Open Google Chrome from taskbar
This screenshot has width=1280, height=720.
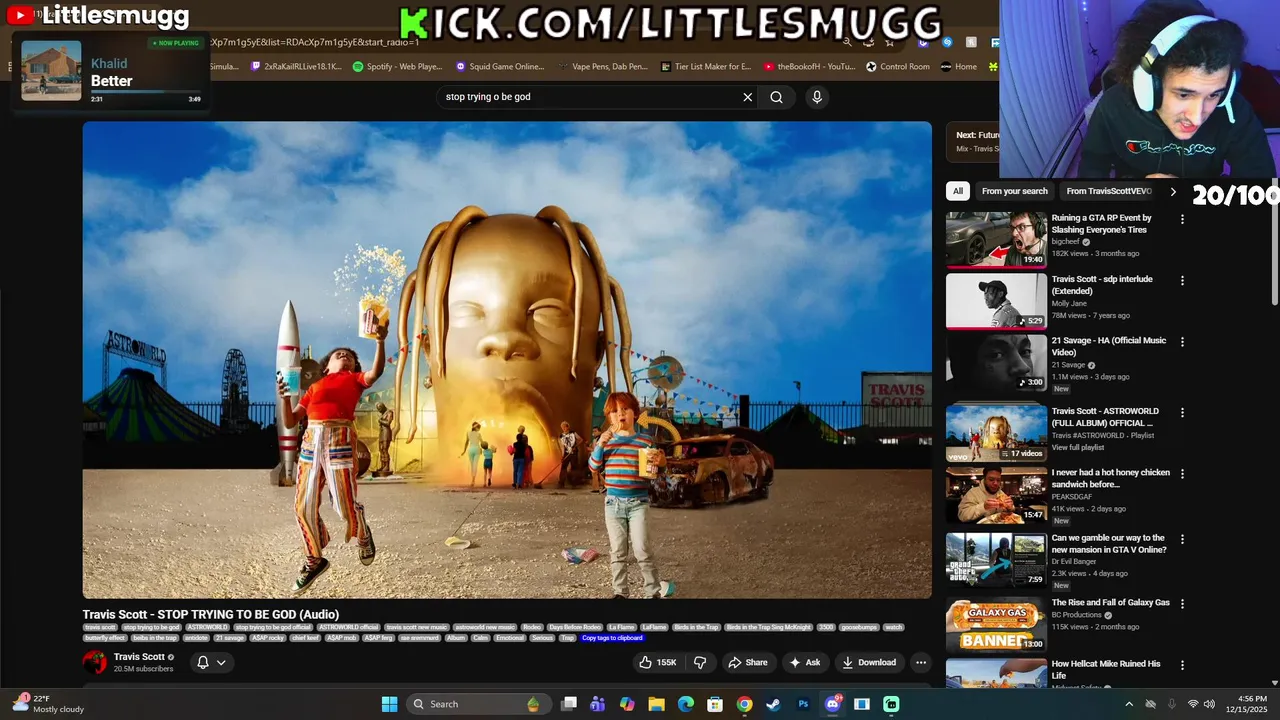[744, 704]
